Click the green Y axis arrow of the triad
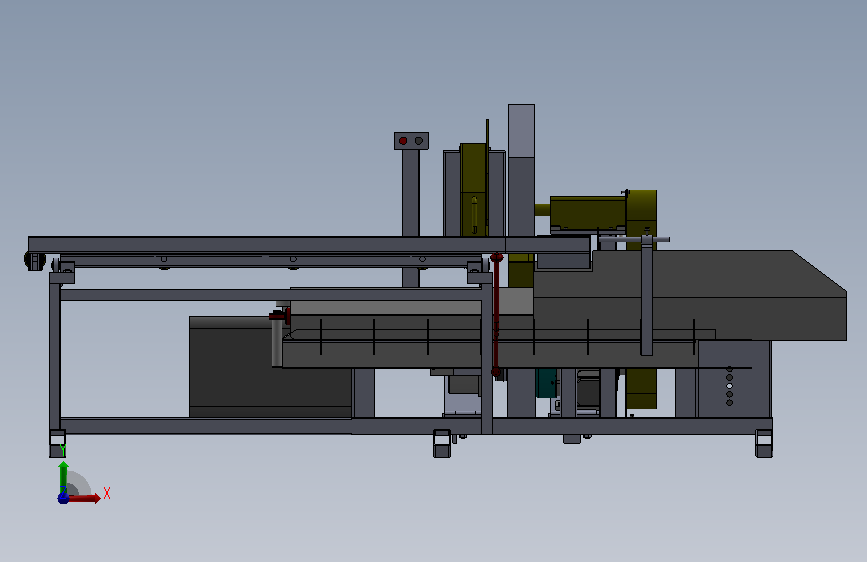 click(x=64, y=477)
